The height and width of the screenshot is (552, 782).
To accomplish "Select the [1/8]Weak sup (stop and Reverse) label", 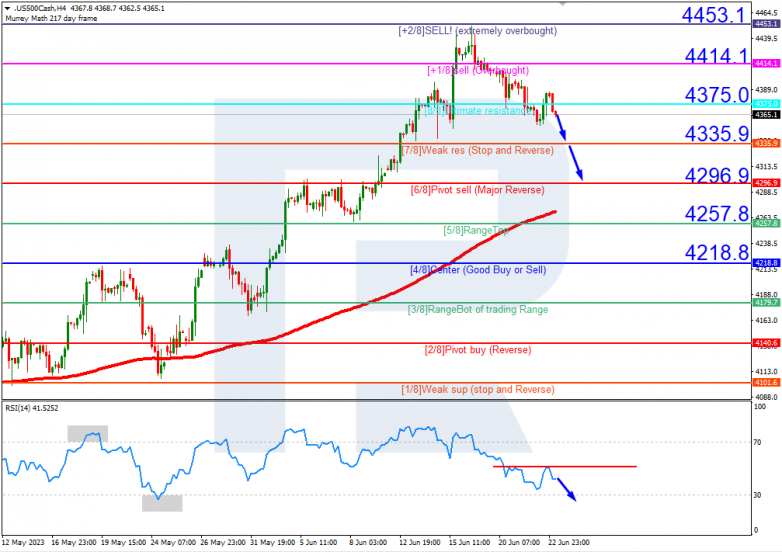I will [x=478, y=389].
